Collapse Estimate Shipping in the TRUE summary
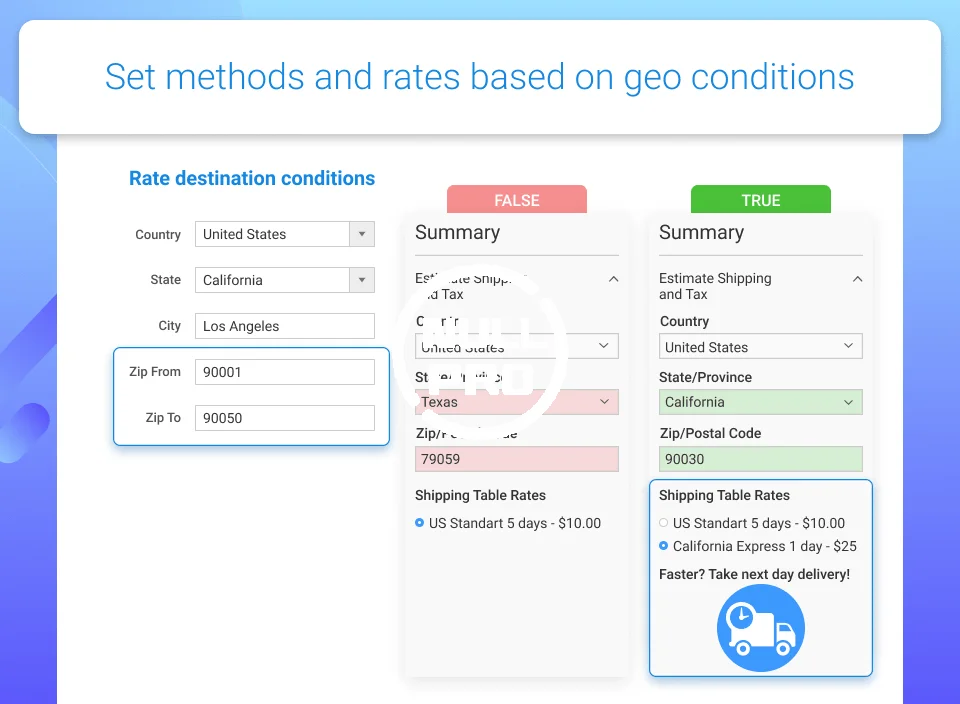Screen dimensions: 960x704 (857, 279)
